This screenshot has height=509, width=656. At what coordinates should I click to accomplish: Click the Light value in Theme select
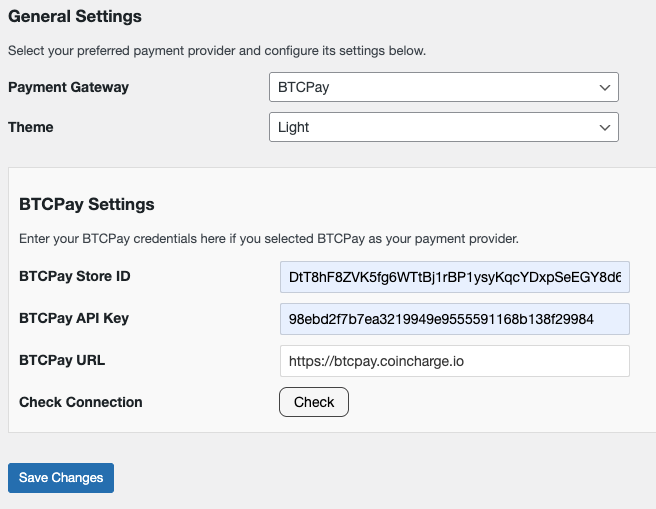tap(293, 127)
